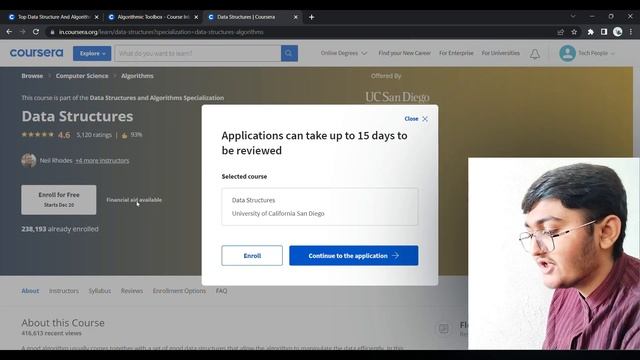
Task: Click 'Continue to the application' button
Action: click(353, 256)
